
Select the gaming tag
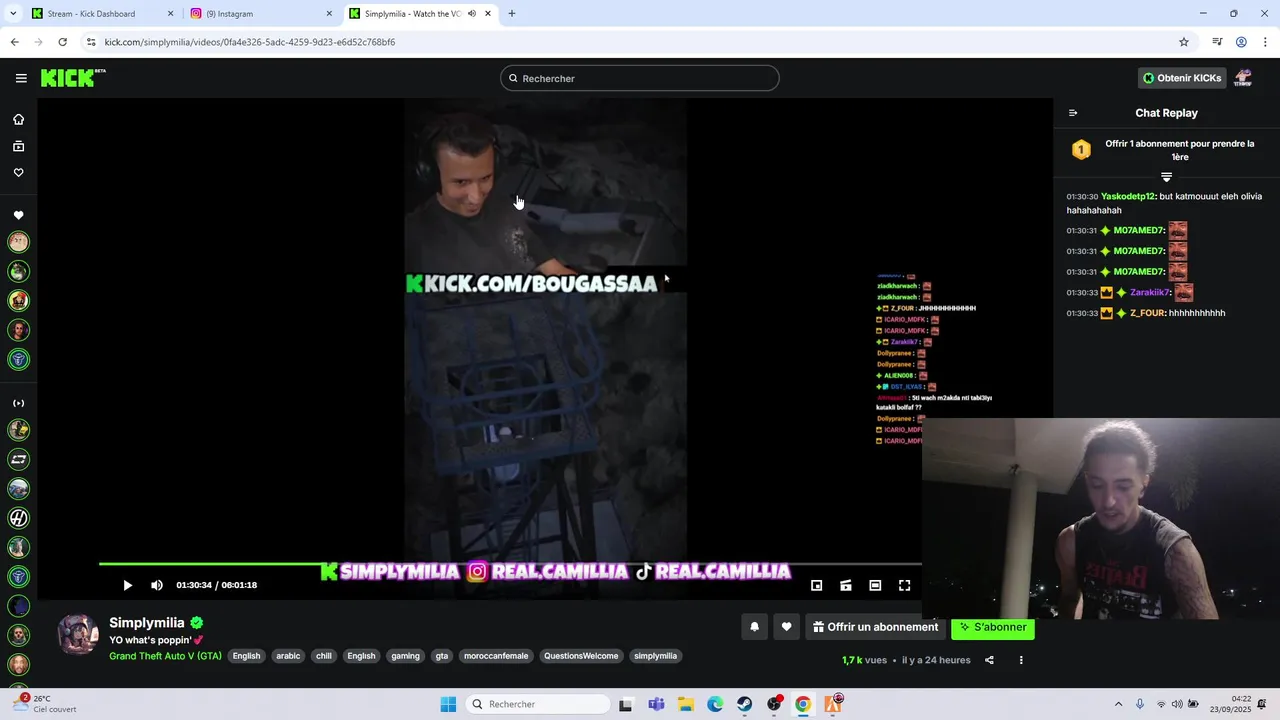[x=405, y=656]
